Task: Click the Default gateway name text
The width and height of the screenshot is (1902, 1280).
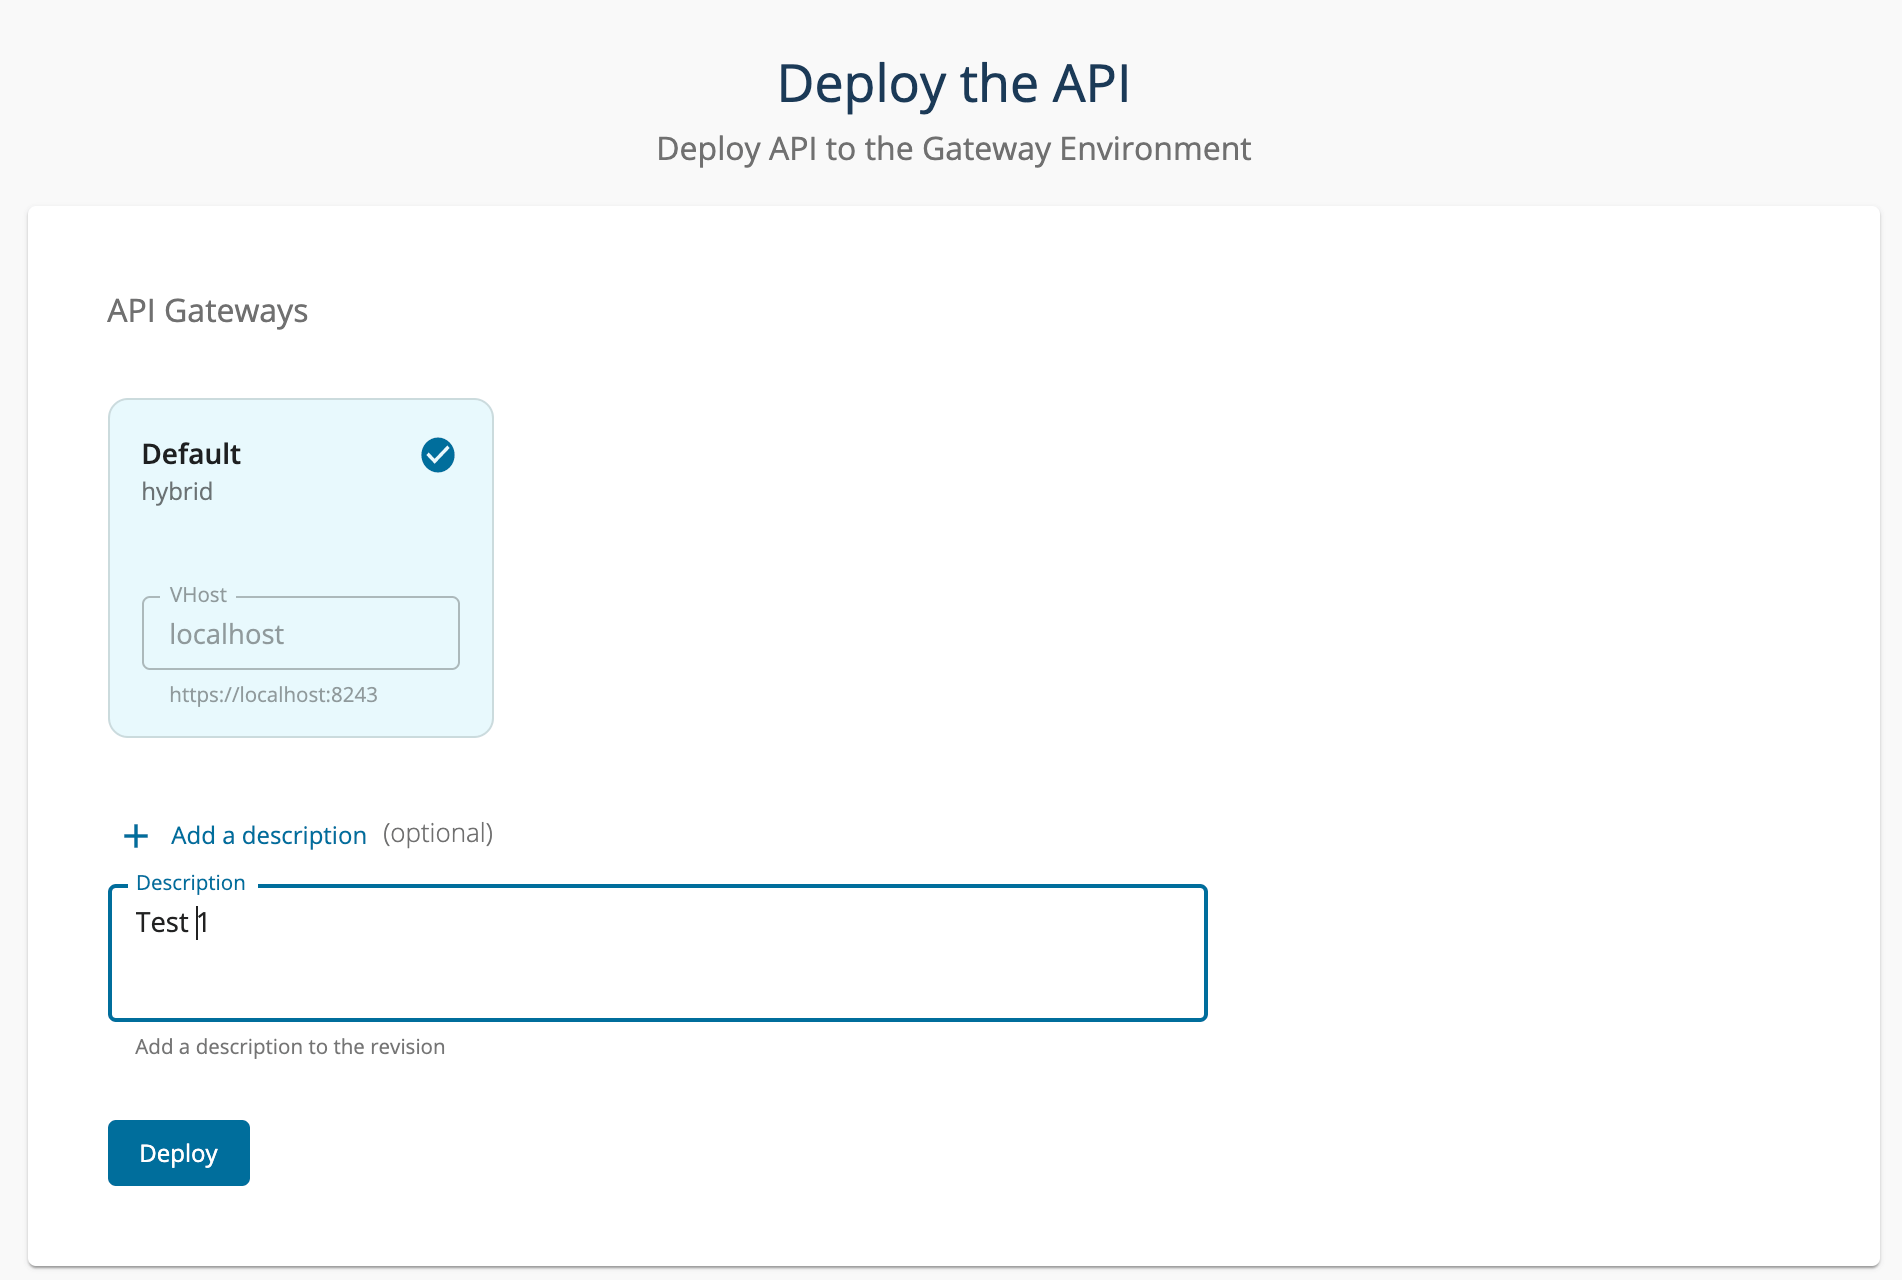Action: point(191,454)
